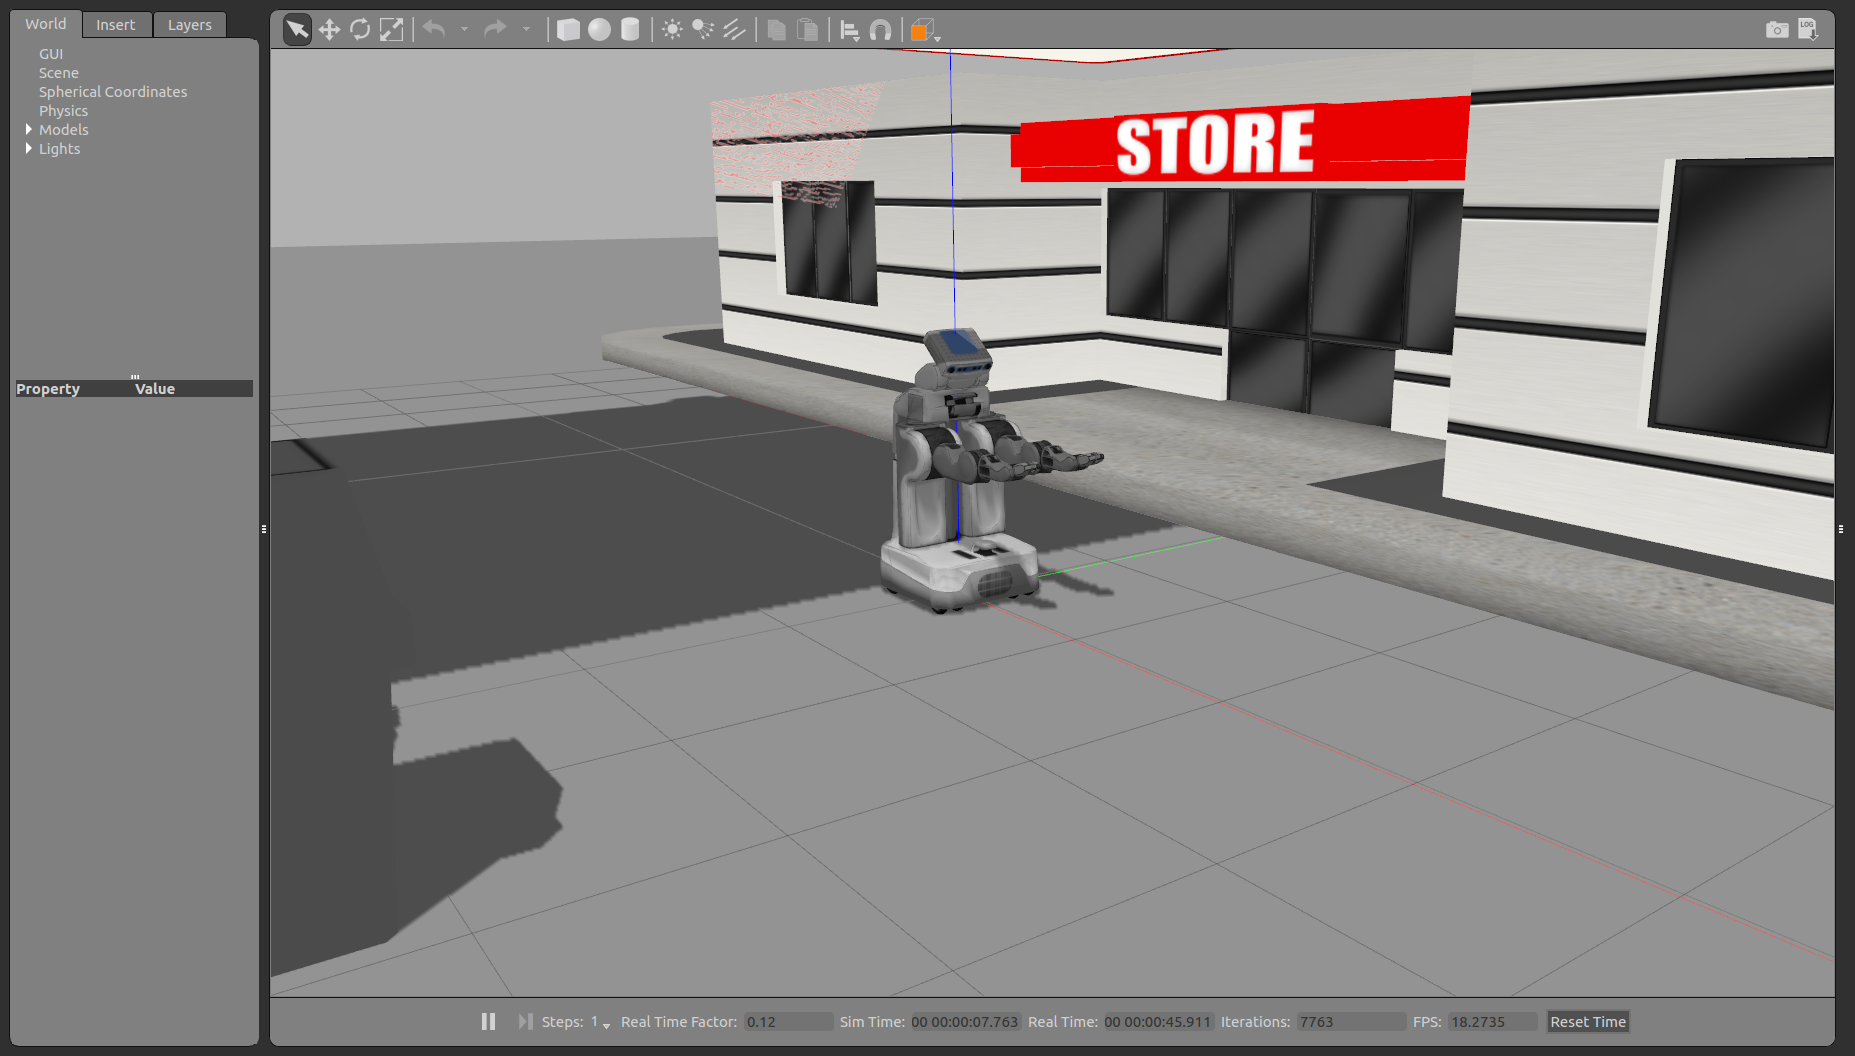Open the data logging tool
This screenshot has width=1855, height=1056.
[1808, 30]
